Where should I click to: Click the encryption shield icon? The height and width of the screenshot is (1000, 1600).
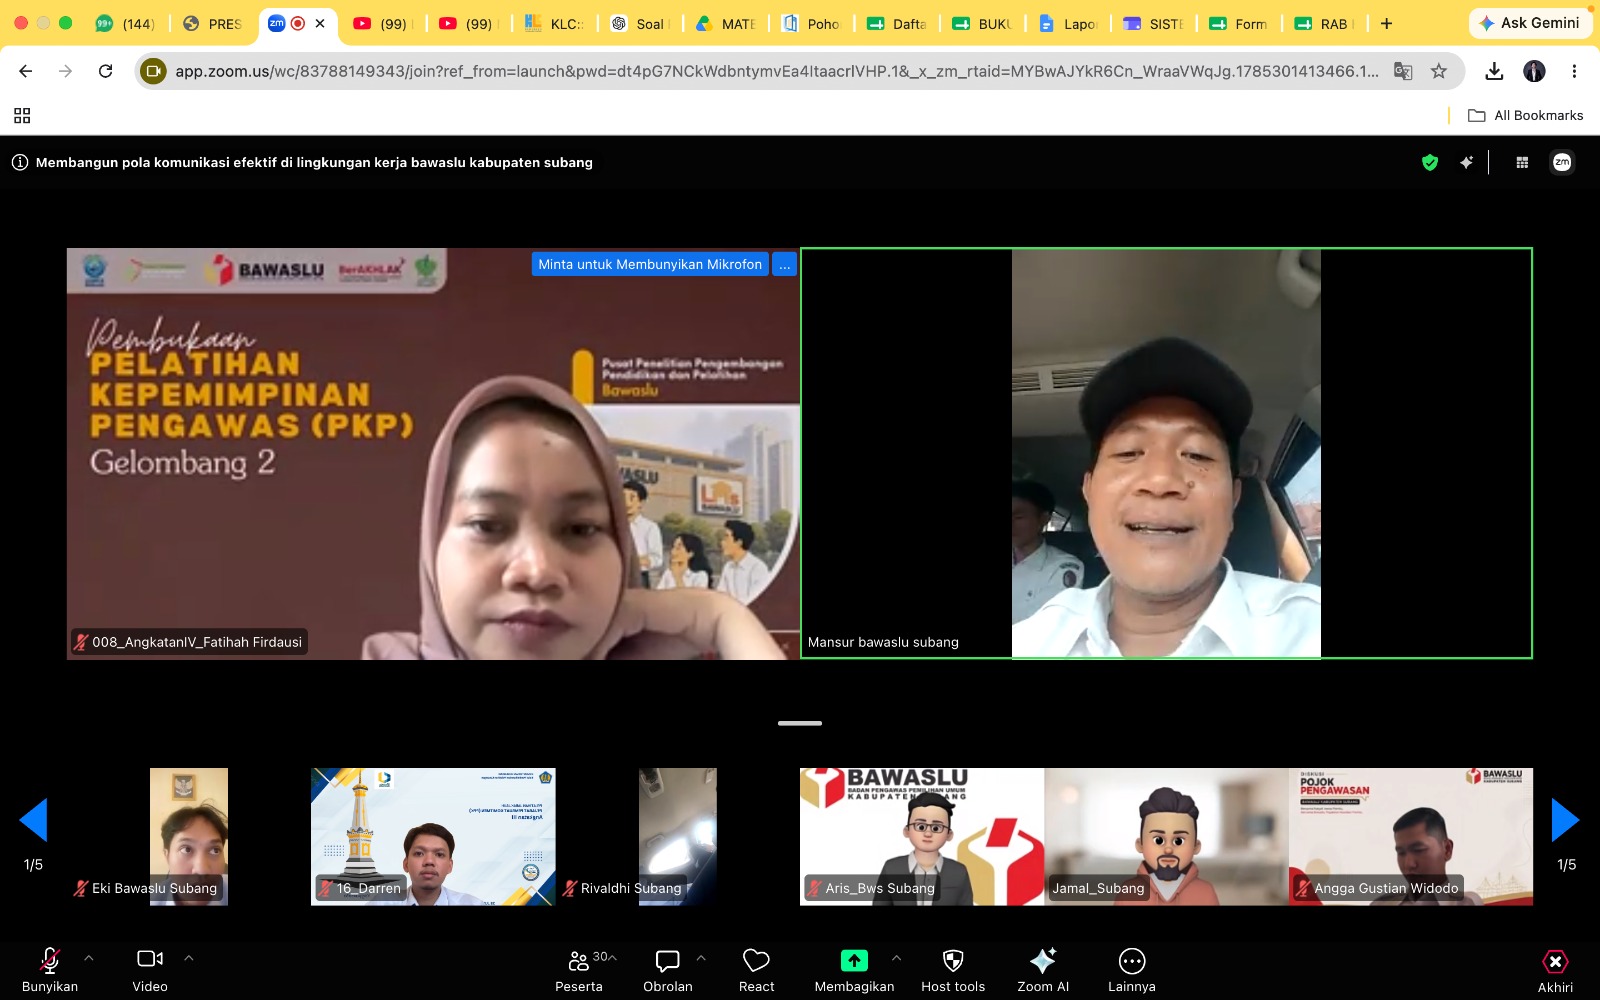click(1430, 162)
